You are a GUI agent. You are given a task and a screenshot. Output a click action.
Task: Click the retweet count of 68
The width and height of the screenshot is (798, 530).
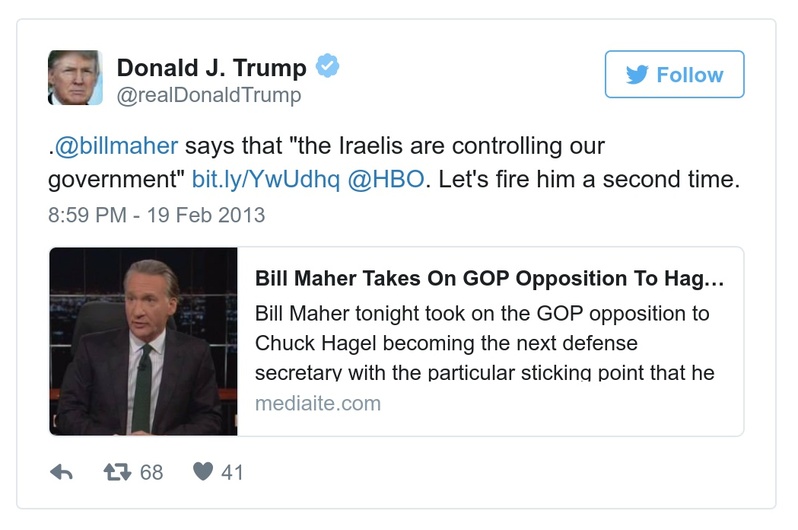point(151,471)
